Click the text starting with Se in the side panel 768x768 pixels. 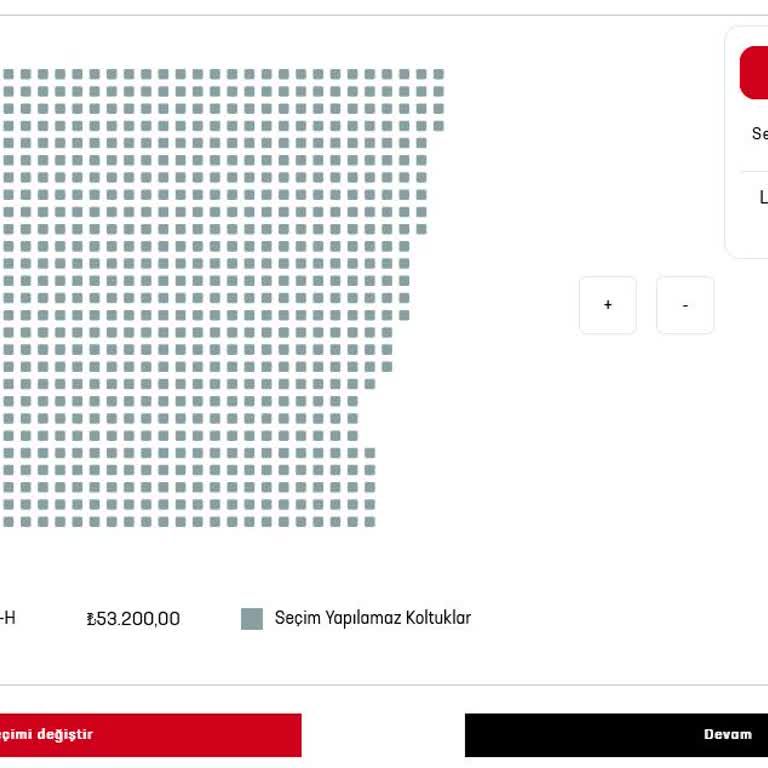[x=760, y=133]
